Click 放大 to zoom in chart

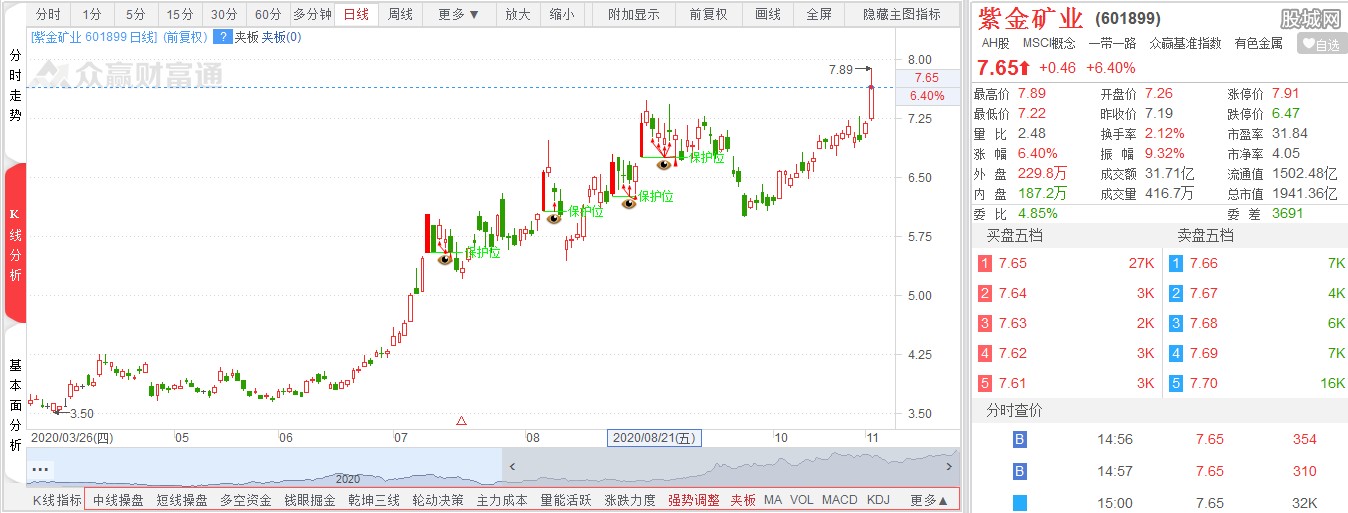[x=517, y=15]
